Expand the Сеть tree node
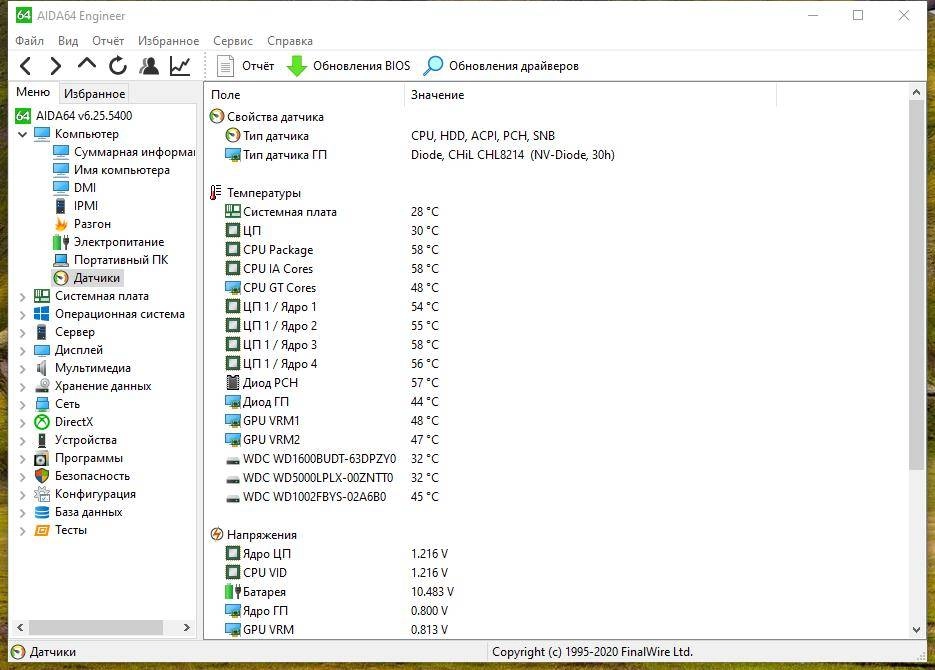Image resolution: width=935 pixels, height=670 pixels. 22,404
